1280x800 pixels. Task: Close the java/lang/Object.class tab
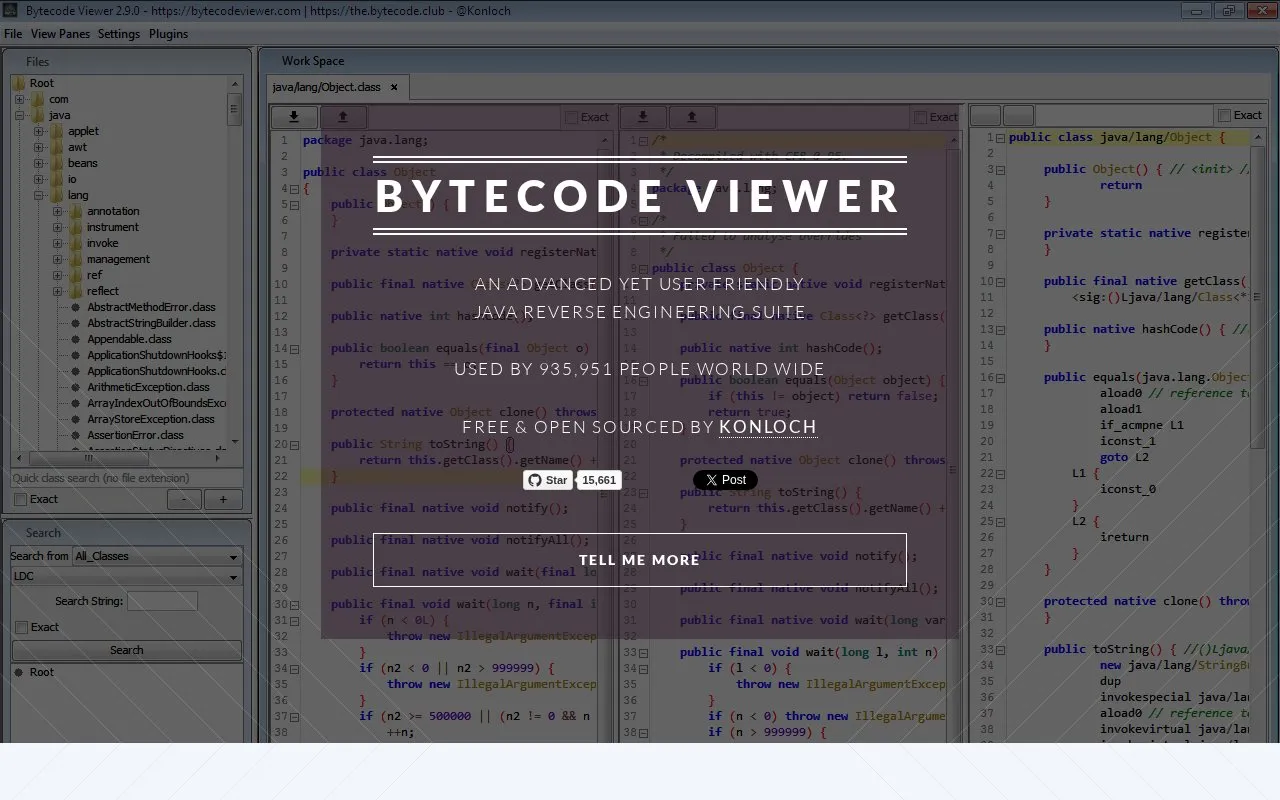click(394, 87)
